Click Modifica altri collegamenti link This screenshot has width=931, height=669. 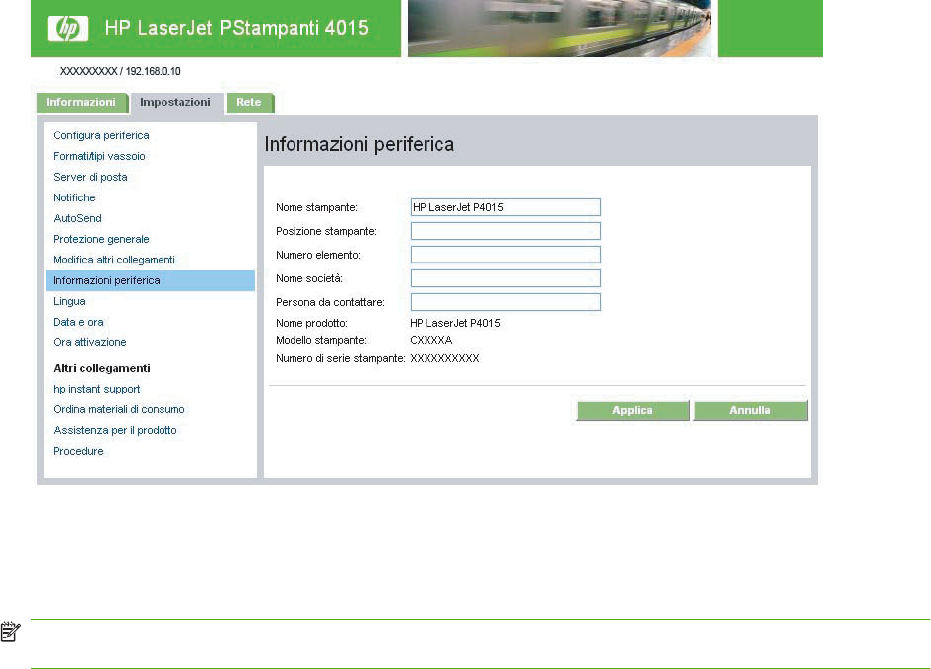pyautogui.click(x=114, y=260)
